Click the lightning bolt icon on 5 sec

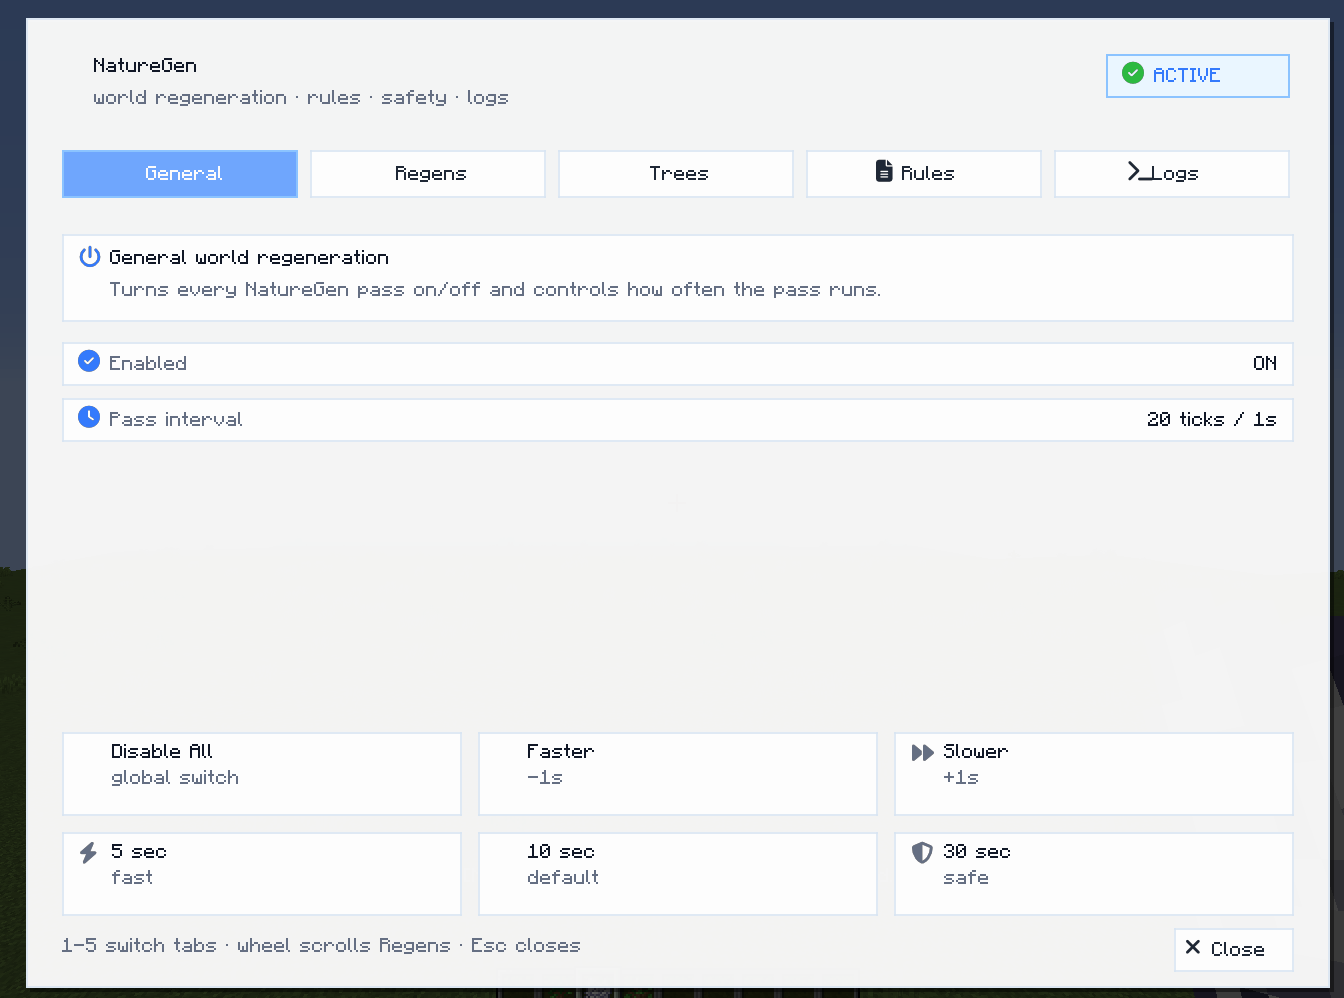[88, 852]
